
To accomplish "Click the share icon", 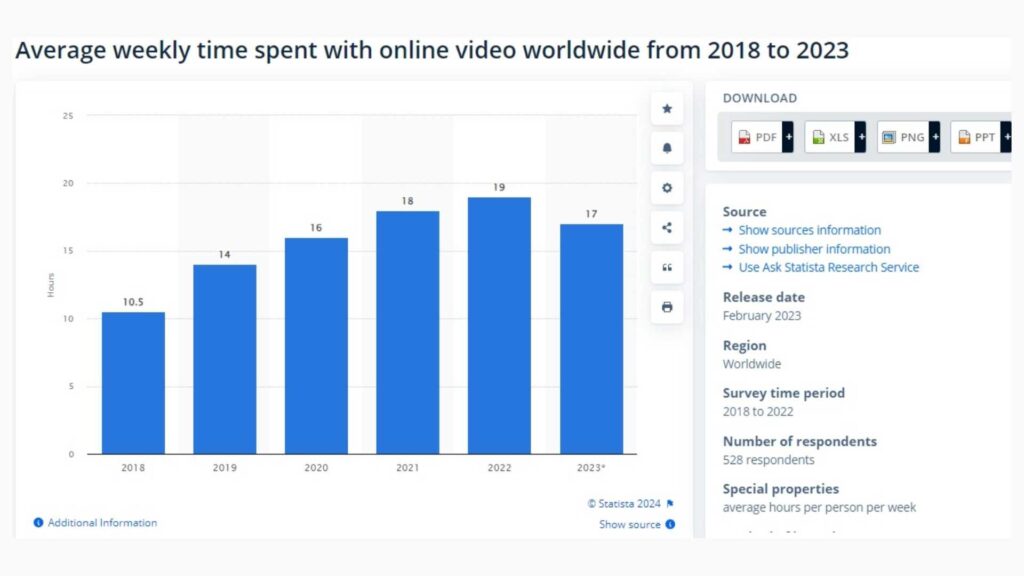I will pos(667,228).
